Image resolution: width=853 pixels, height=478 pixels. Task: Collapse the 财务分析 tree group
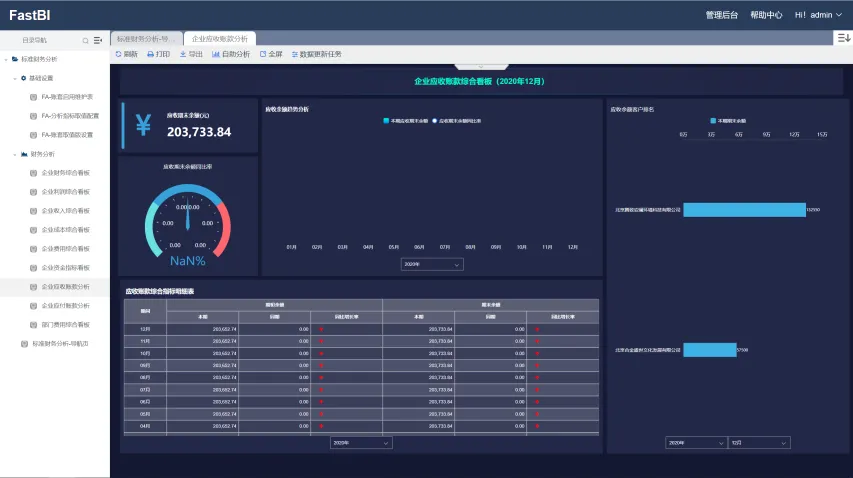[15, 154]
